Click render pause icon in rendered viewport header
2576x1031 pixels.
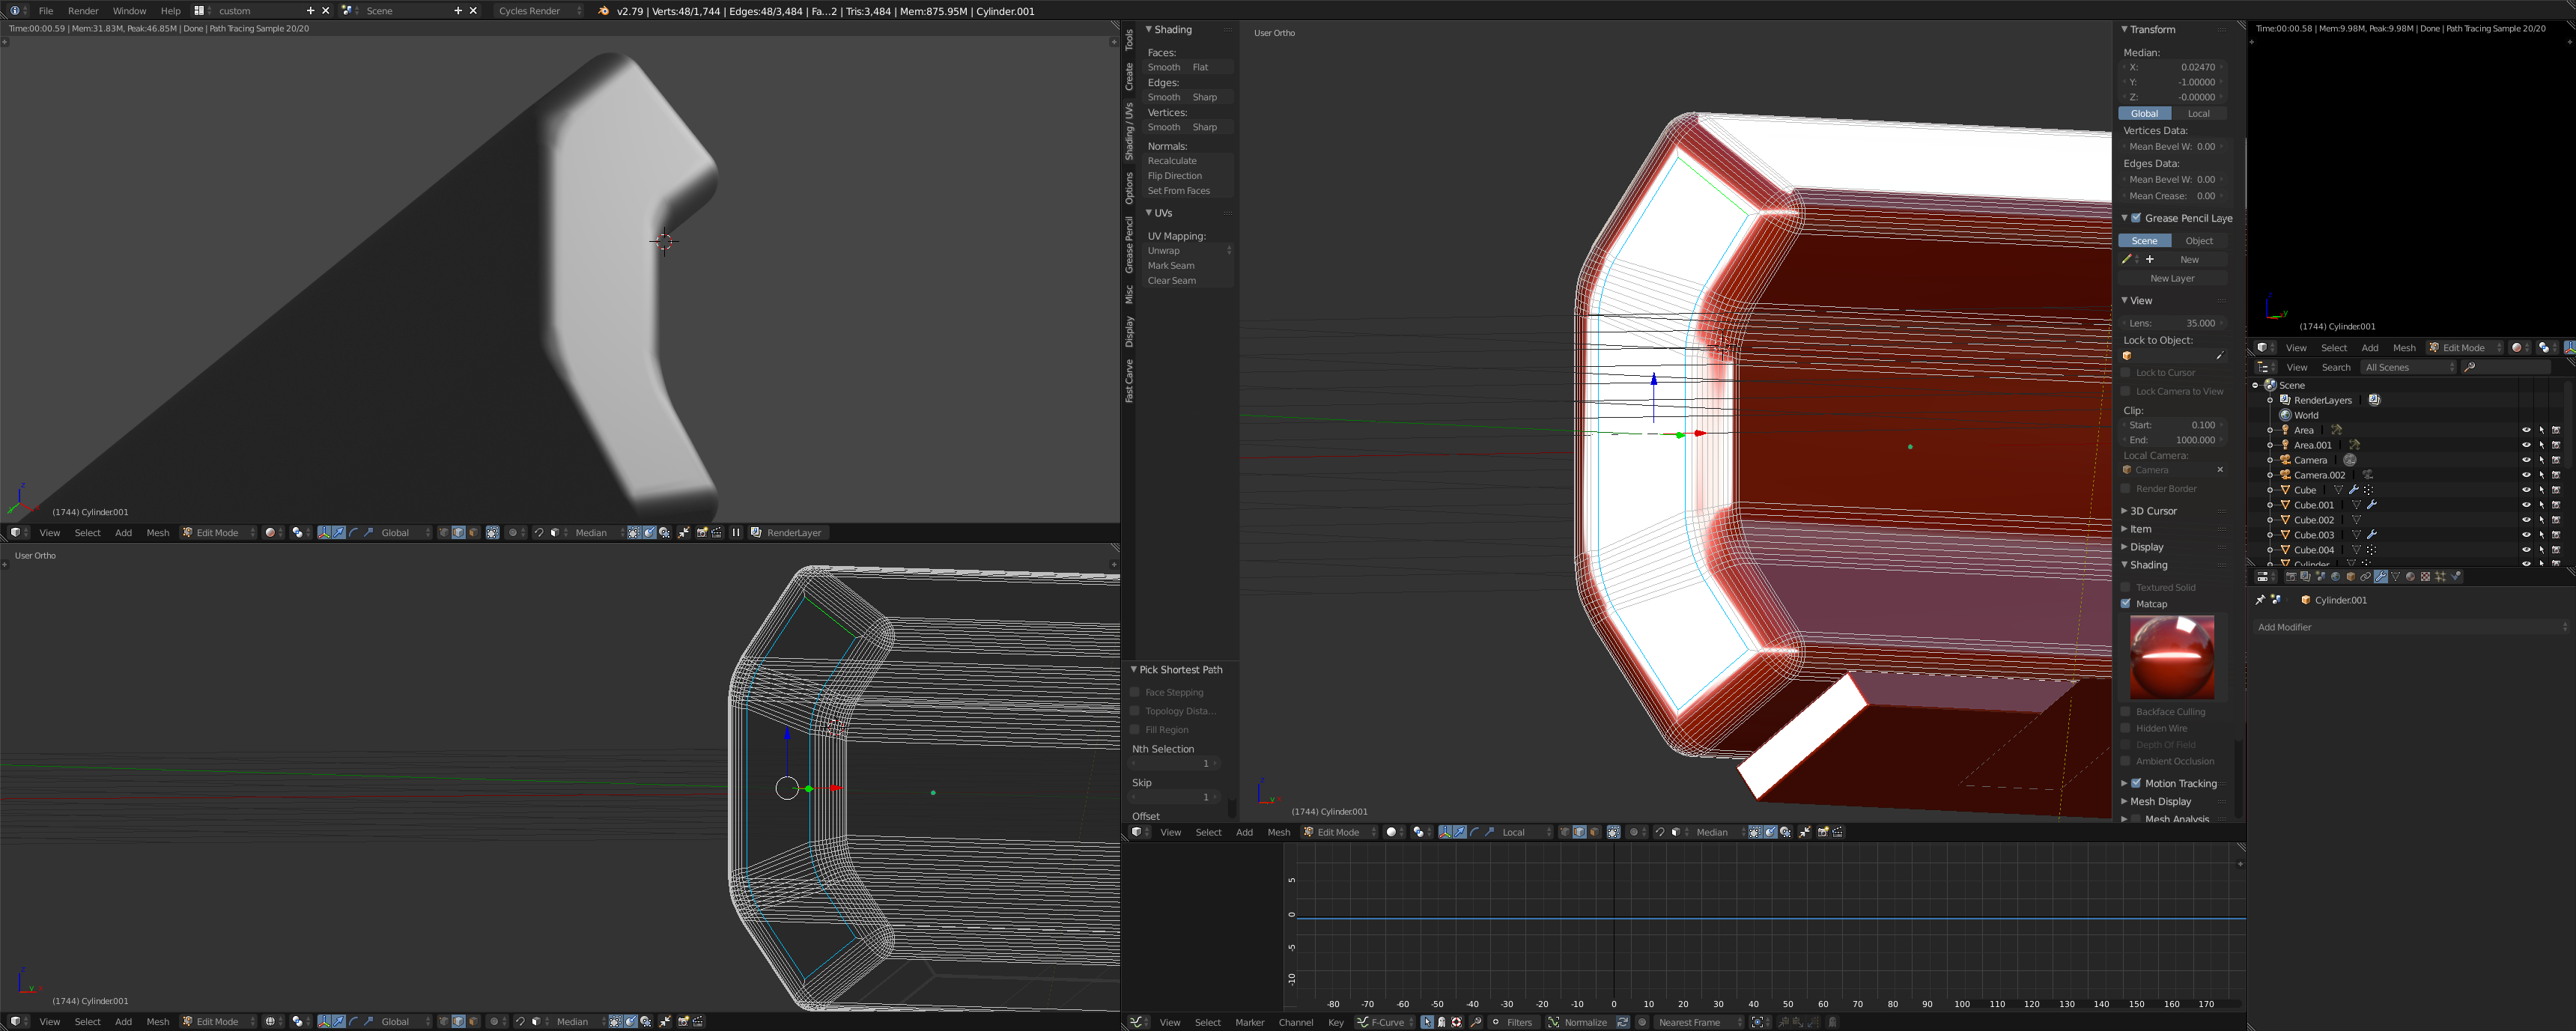pyautogui.click(x=736, y=533)
